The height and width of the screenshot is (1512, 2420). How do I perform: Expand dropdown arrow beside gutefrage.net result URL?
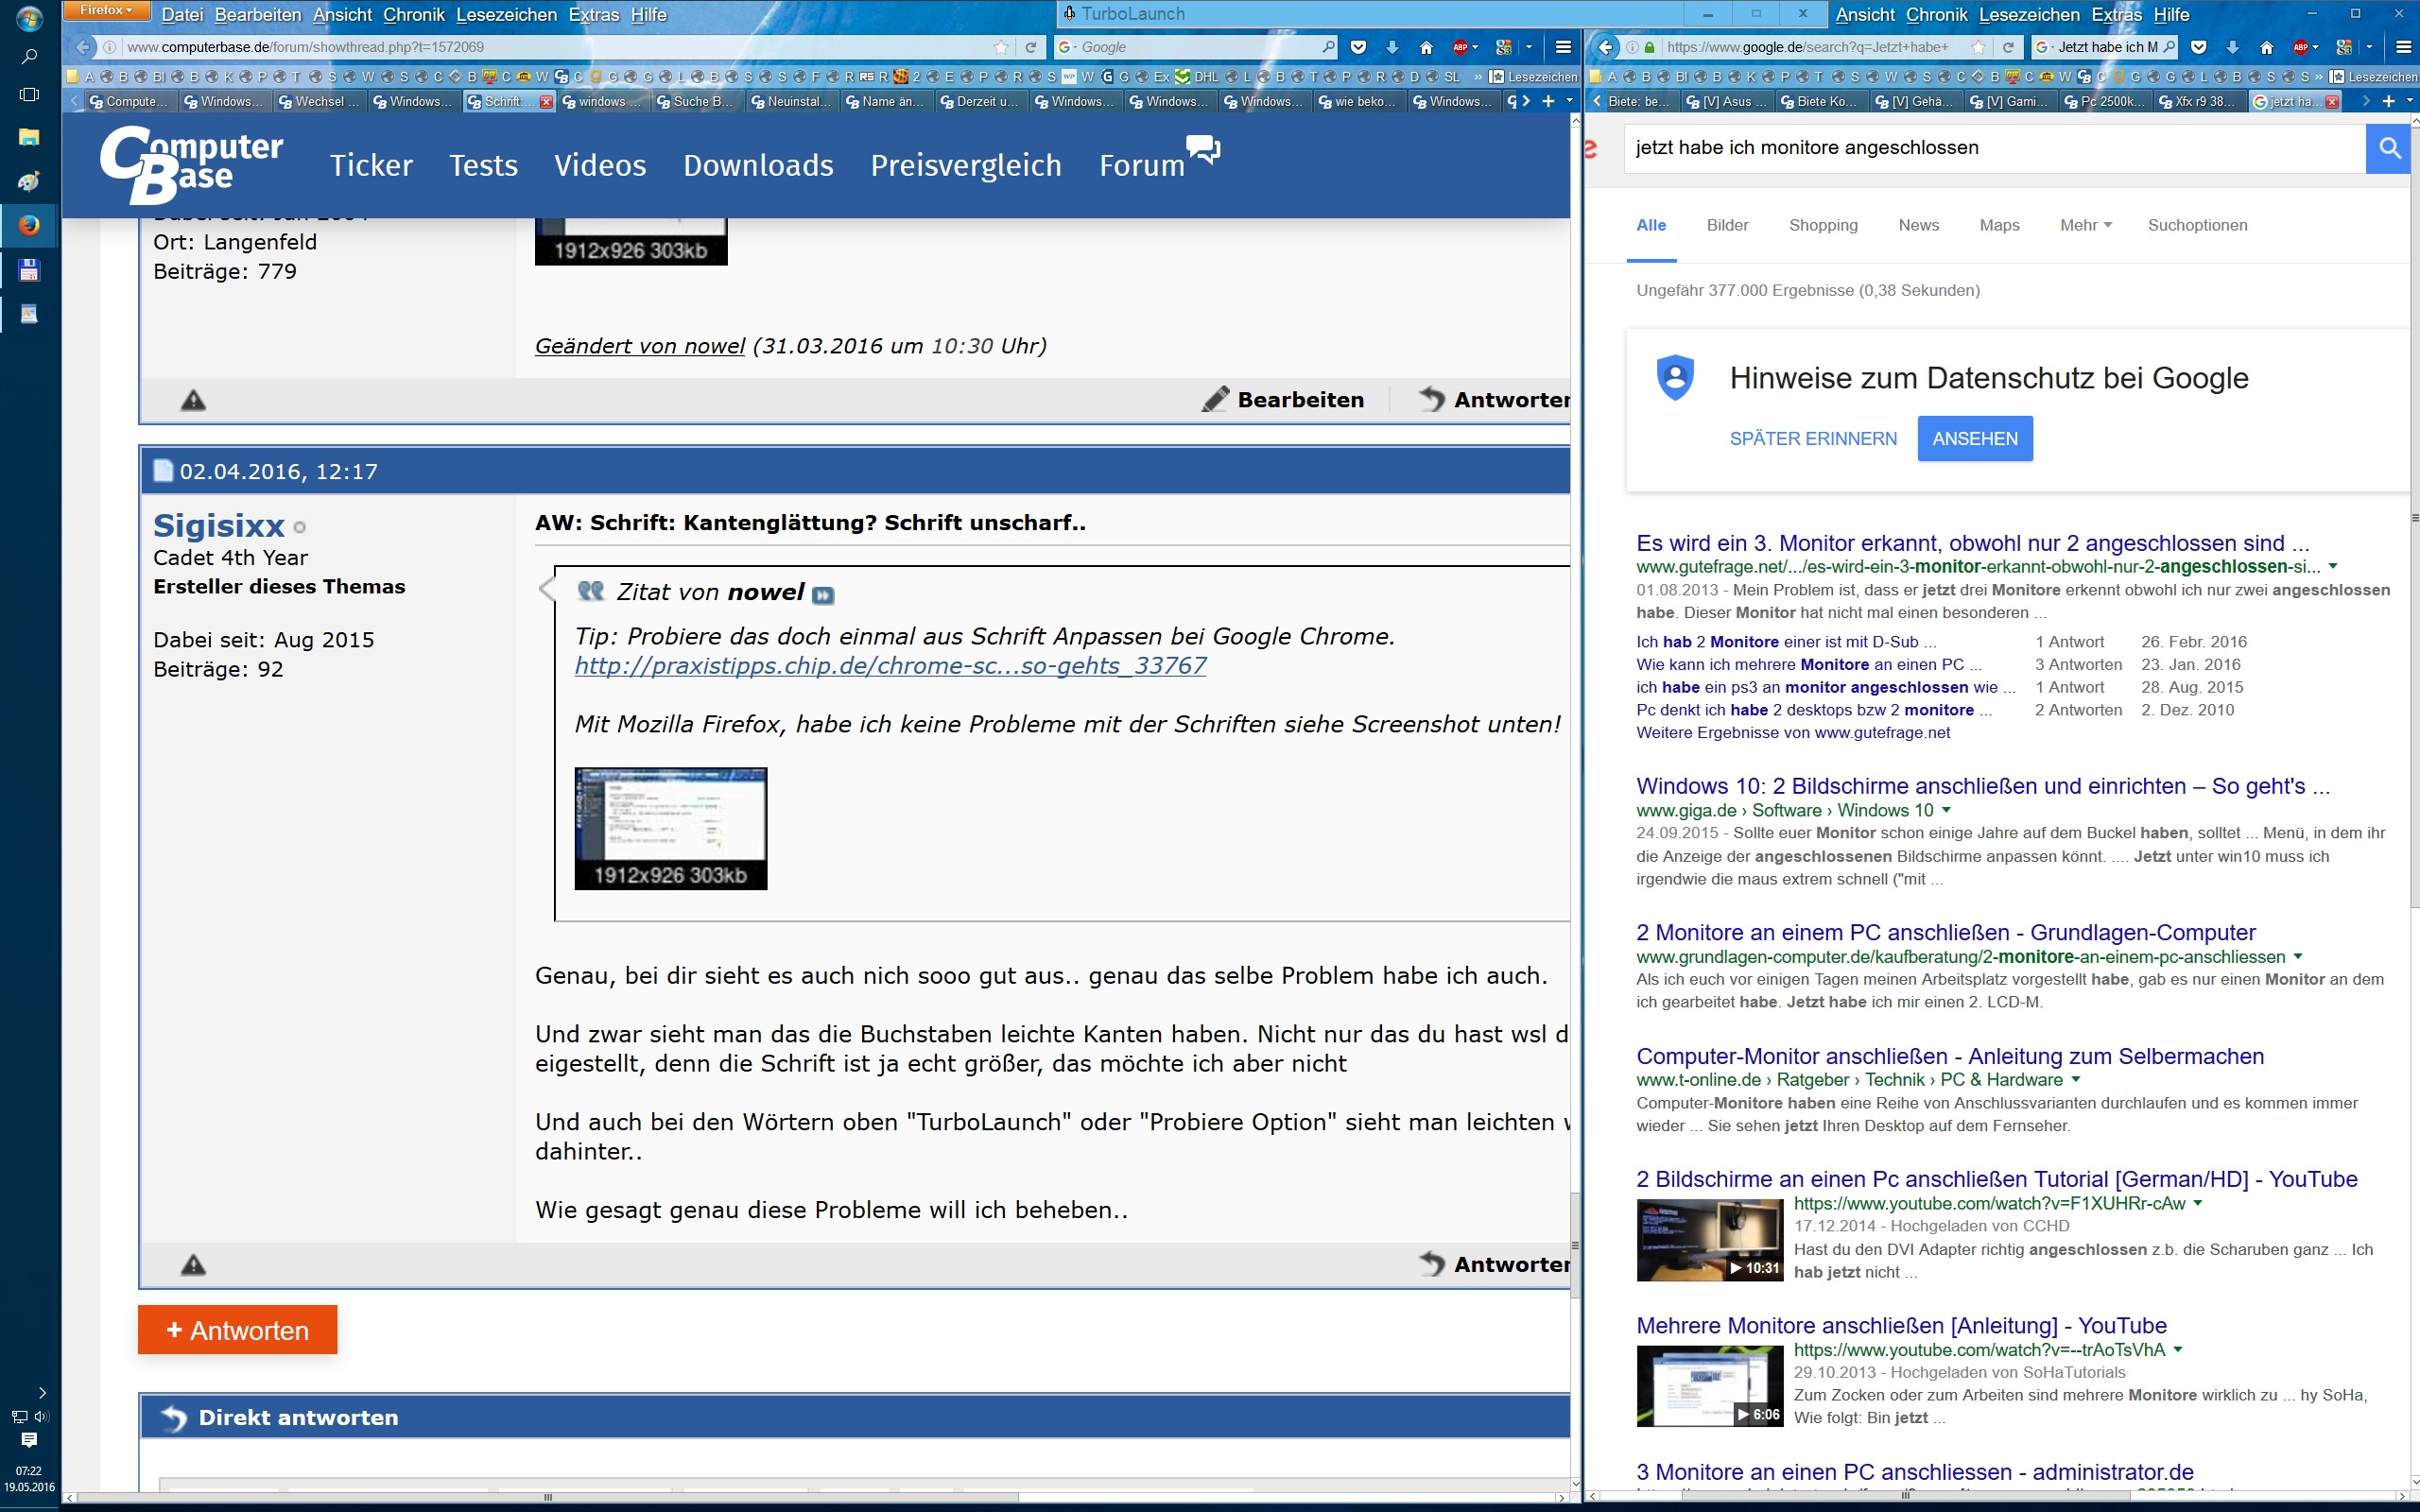pyautogui.click(x=2333, y=567)
